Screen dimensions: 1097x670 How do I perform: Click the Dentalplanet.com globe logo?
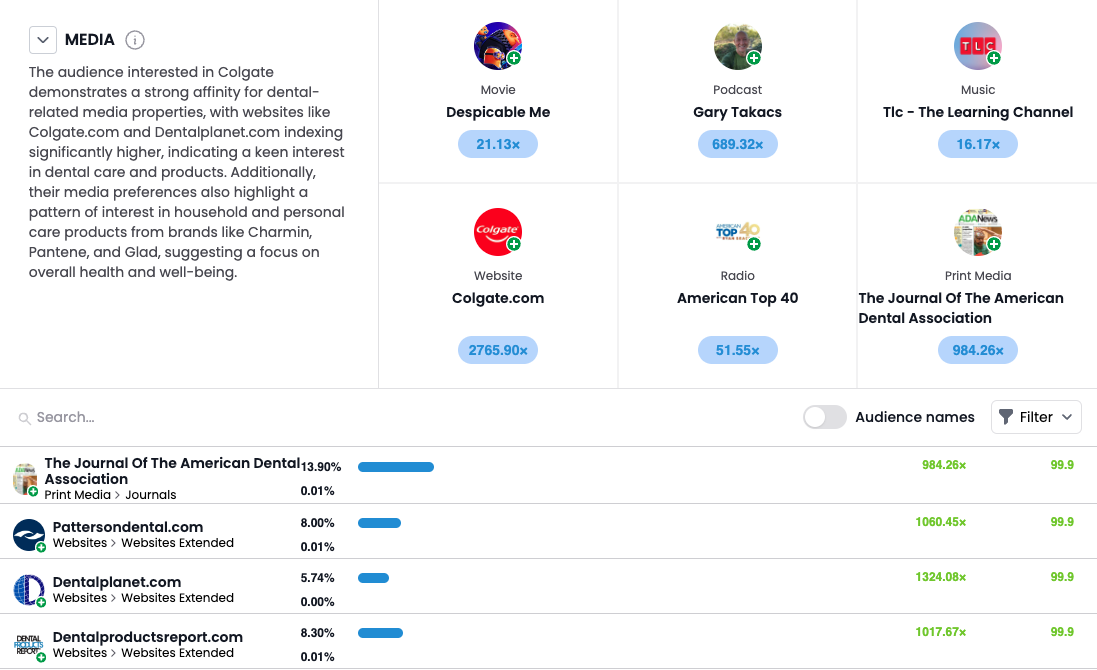pyautogui.click(x=29, y=590)
